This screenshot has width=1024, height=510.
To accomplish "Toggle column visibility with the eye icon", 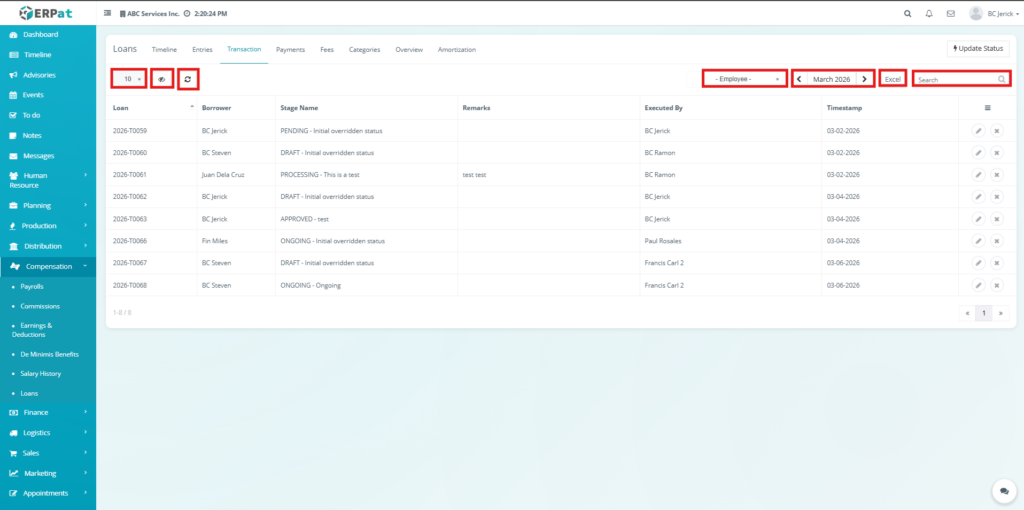I will [161, 78].
